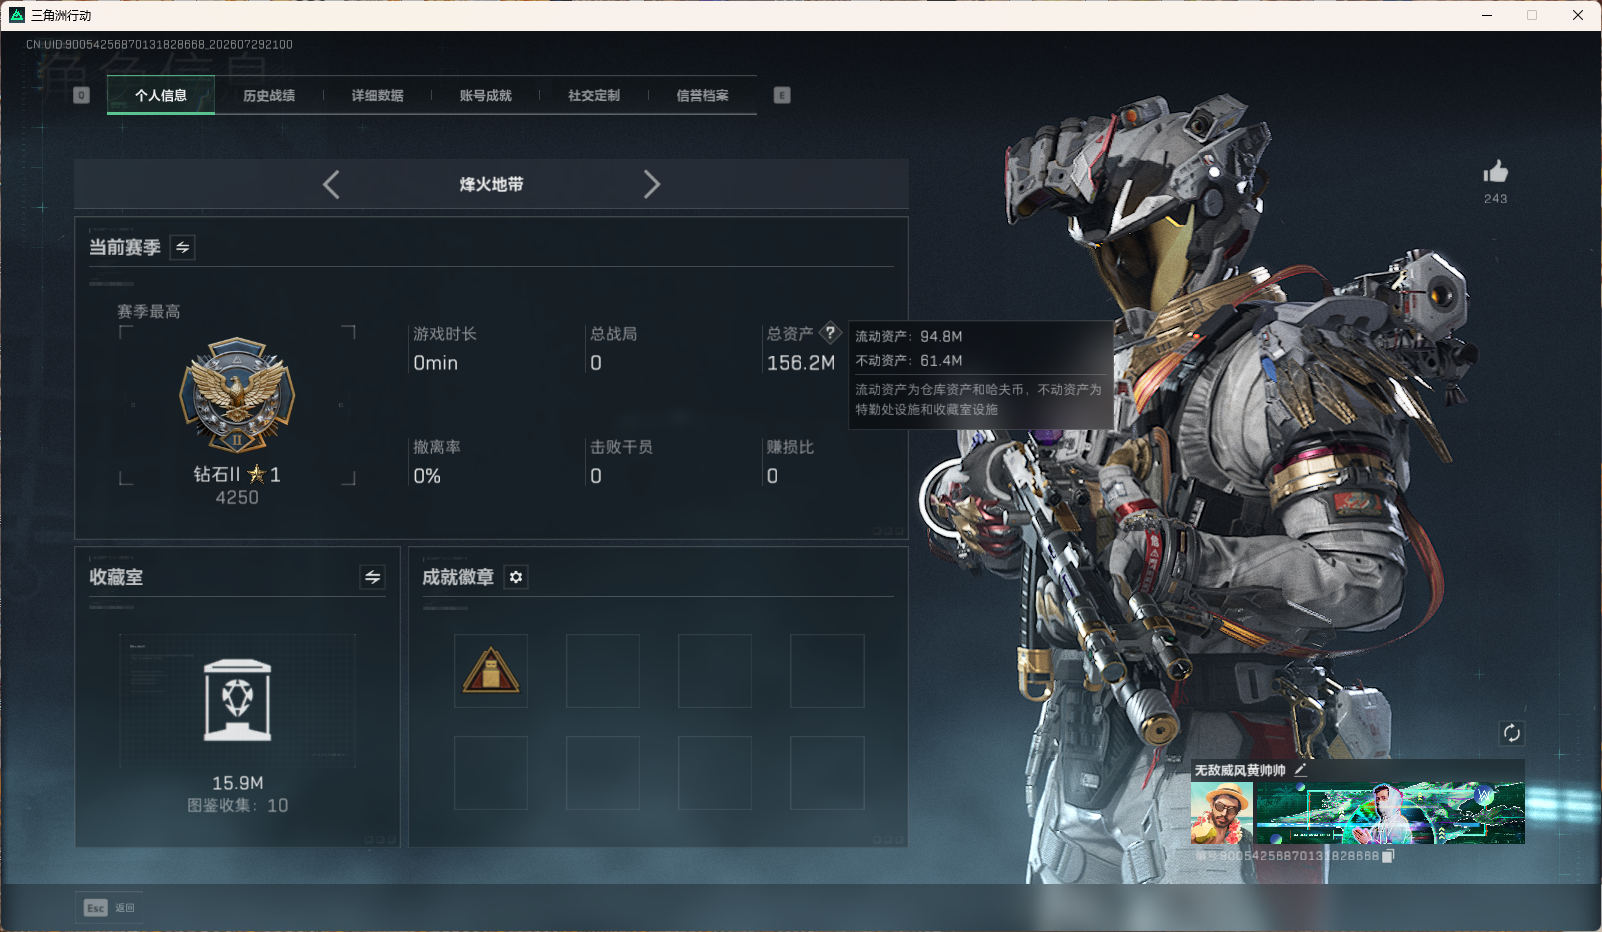Viewport: 1602px width, 932px height.
Task: Open 成就徽章 settings gear
Action: pos(516,577)
